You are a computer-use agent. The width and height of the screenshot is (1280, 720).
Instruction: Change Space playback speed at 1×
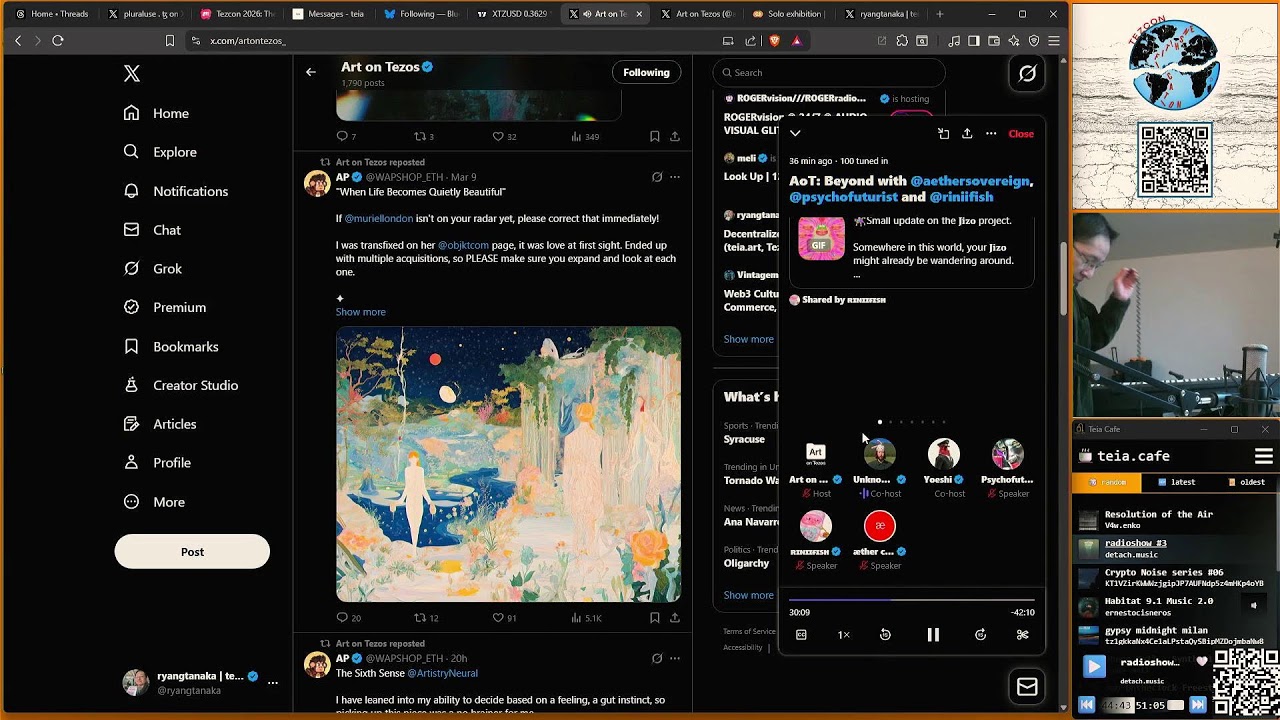coord(843,635)
